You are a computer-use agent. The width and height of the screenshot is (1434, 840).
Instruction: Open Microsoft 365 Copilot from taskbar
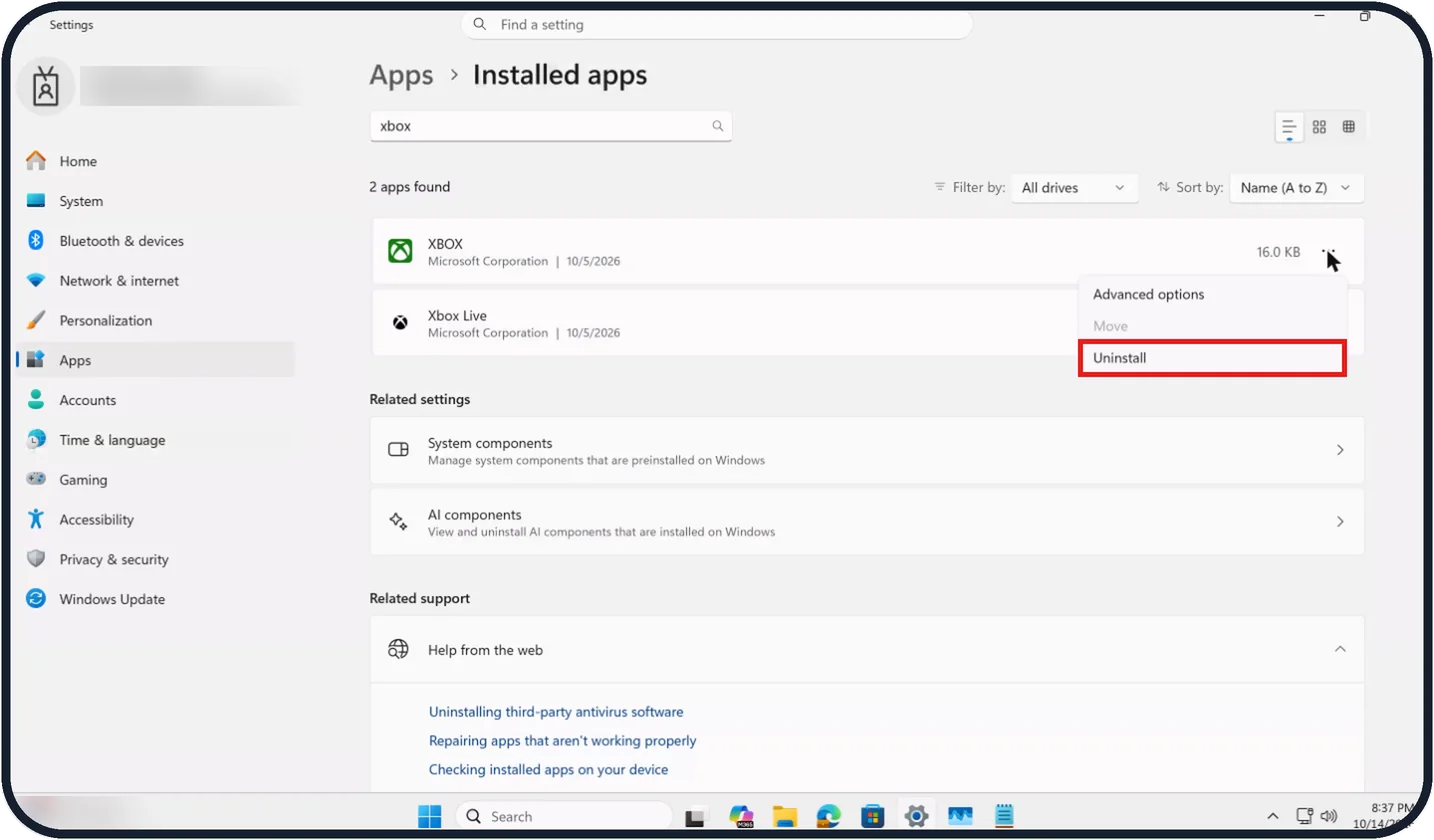coord(741,816)
